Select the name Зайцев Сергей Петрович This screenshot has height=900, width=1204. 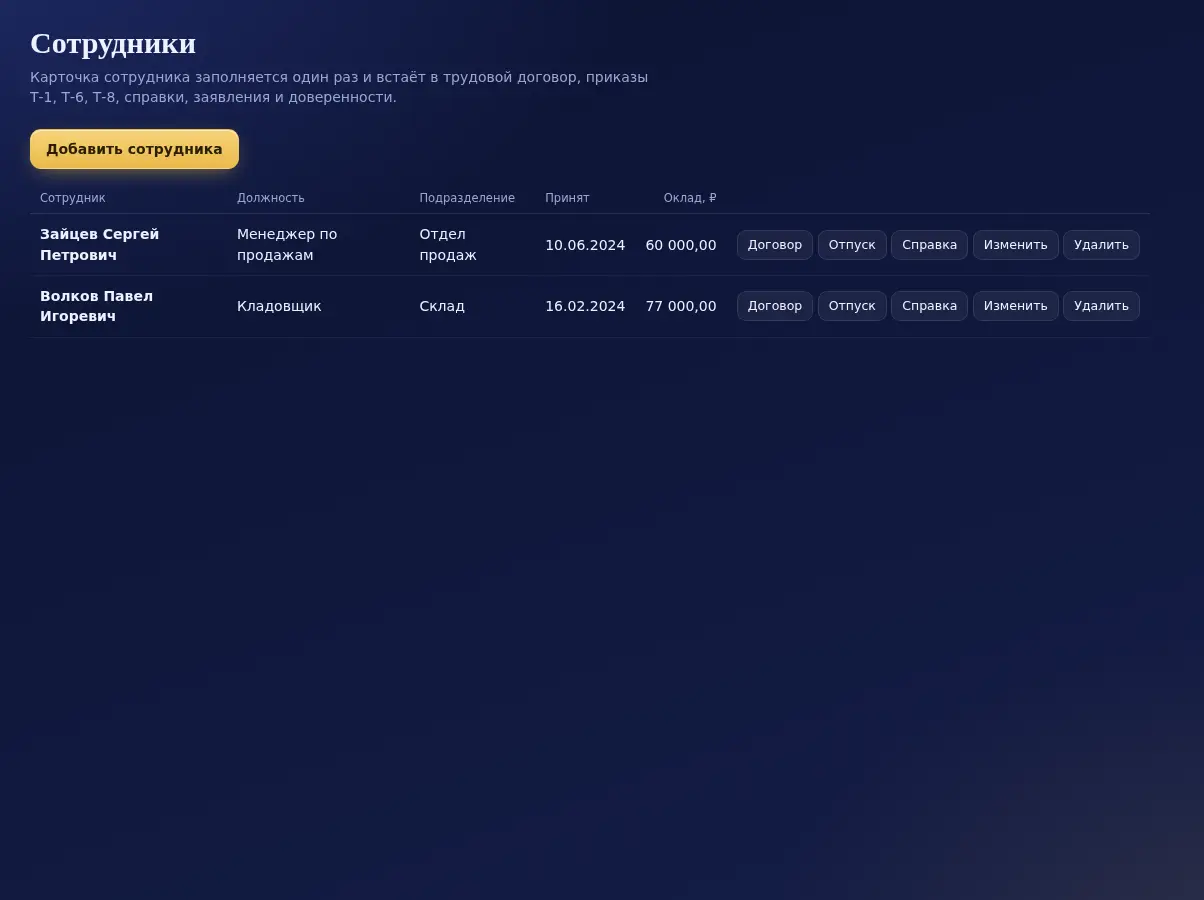[100, 245]
